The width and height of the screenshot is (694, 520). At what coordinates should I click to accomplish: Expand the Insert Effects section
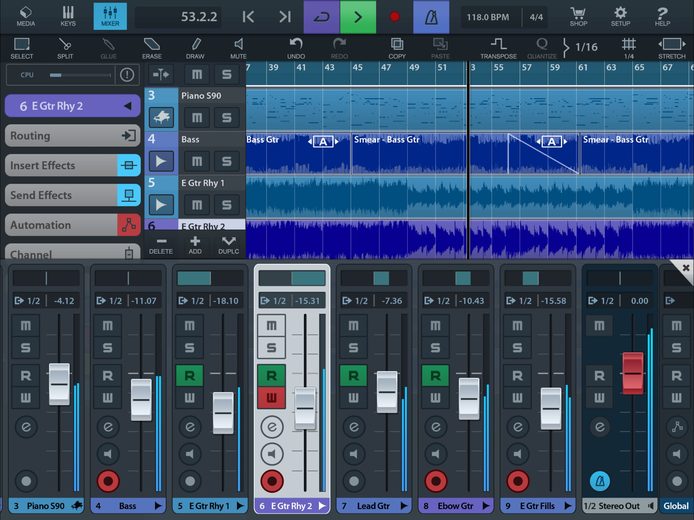click(x=73, y=166)
